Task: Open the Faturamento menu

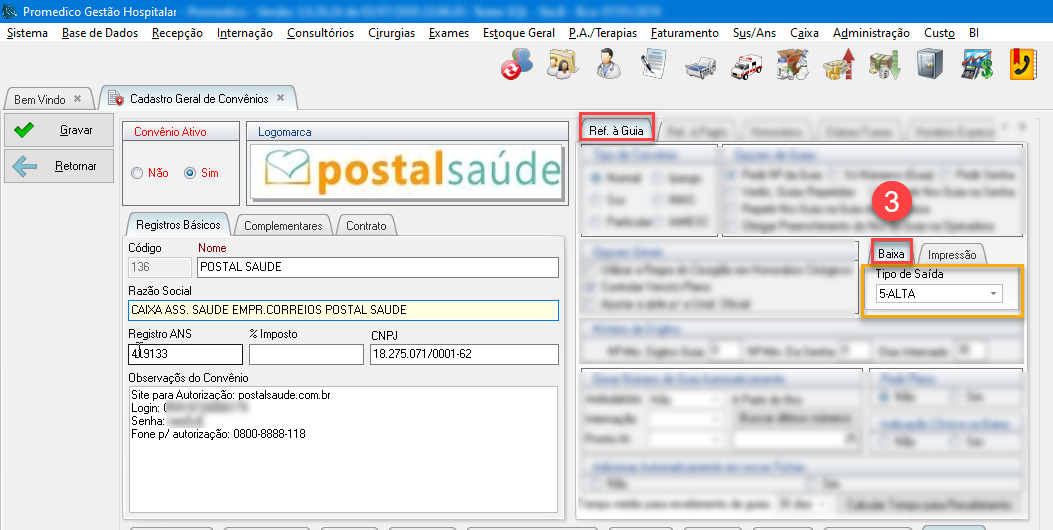Action: tap(684, 33)
